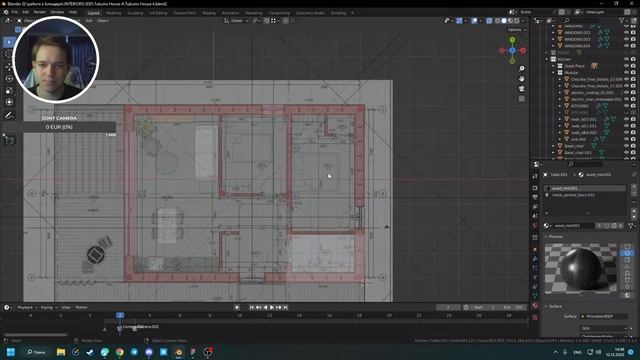Switch viewport shading to wireframe
Viewport: 640px width, 360px height.
(x=498, y=20)
